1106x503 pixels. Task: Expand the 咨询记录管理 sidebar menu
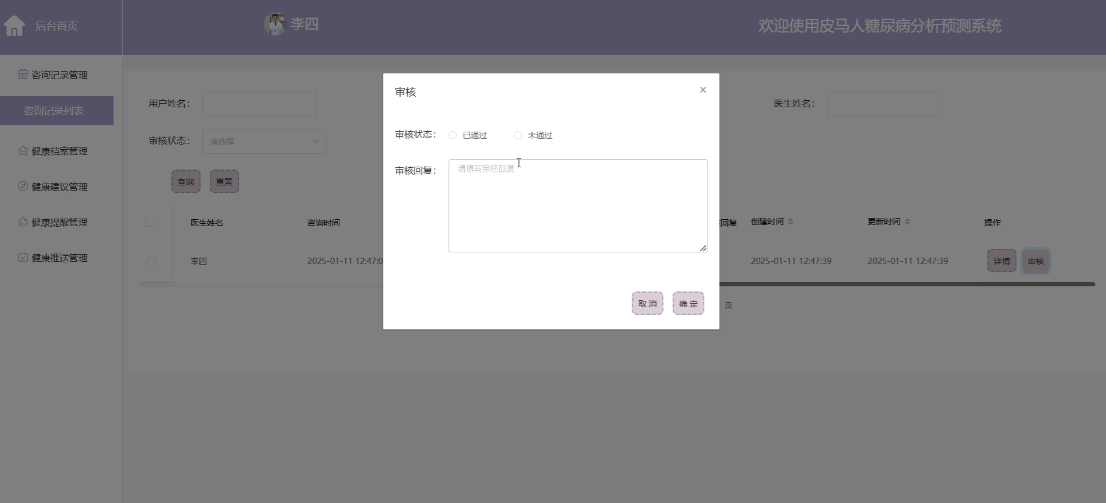point(60,75)
